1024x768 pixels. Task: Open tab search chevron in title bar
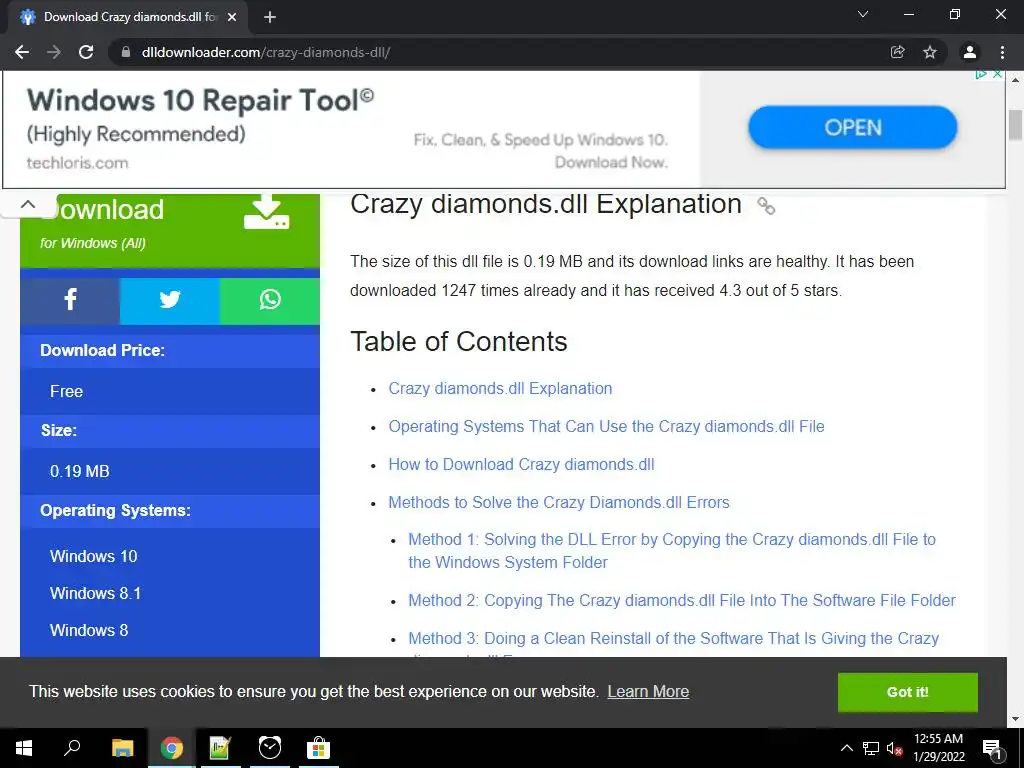[x=863, y=14]
